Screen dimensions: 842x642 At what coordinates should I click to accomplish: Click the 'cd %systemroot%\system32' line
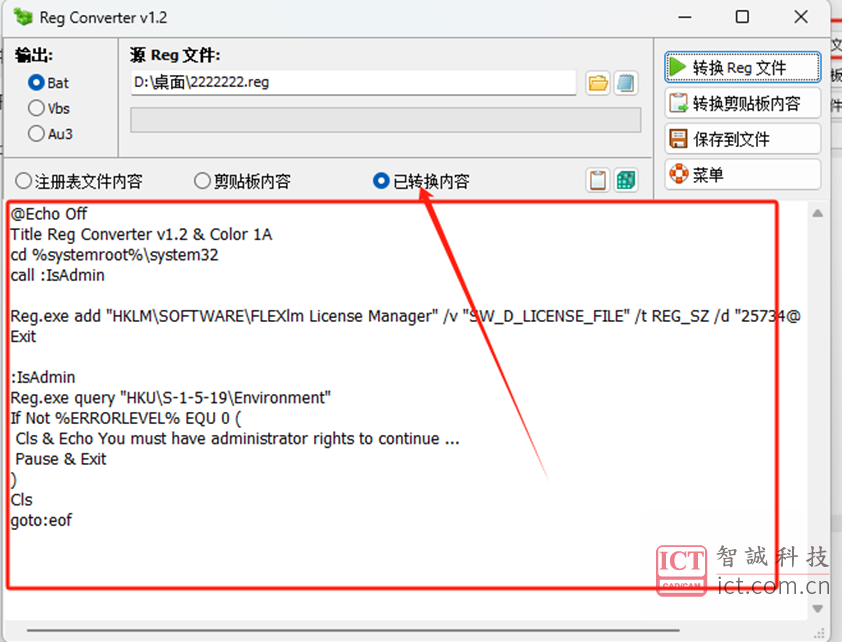(x=114, y=254)
